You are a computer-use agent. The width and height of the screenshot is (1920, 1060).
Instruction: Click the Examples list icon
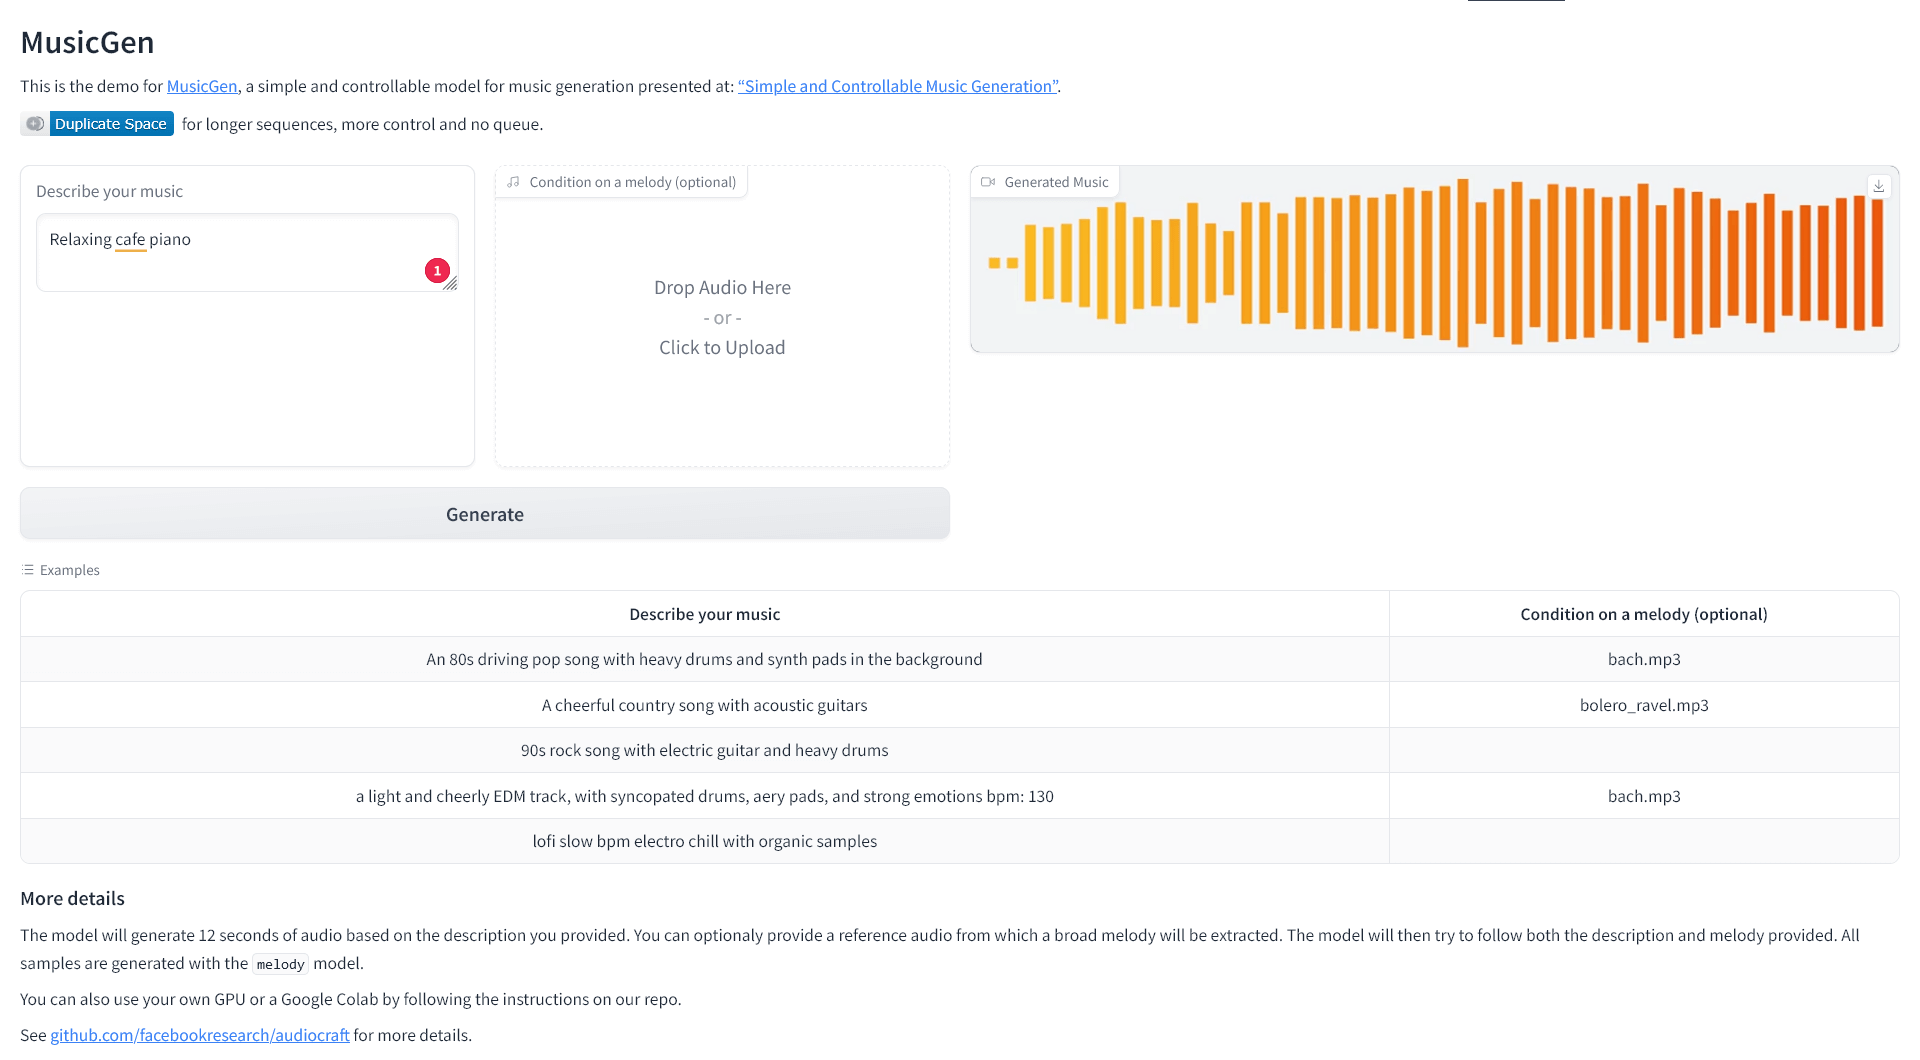[x=28, y=570]
